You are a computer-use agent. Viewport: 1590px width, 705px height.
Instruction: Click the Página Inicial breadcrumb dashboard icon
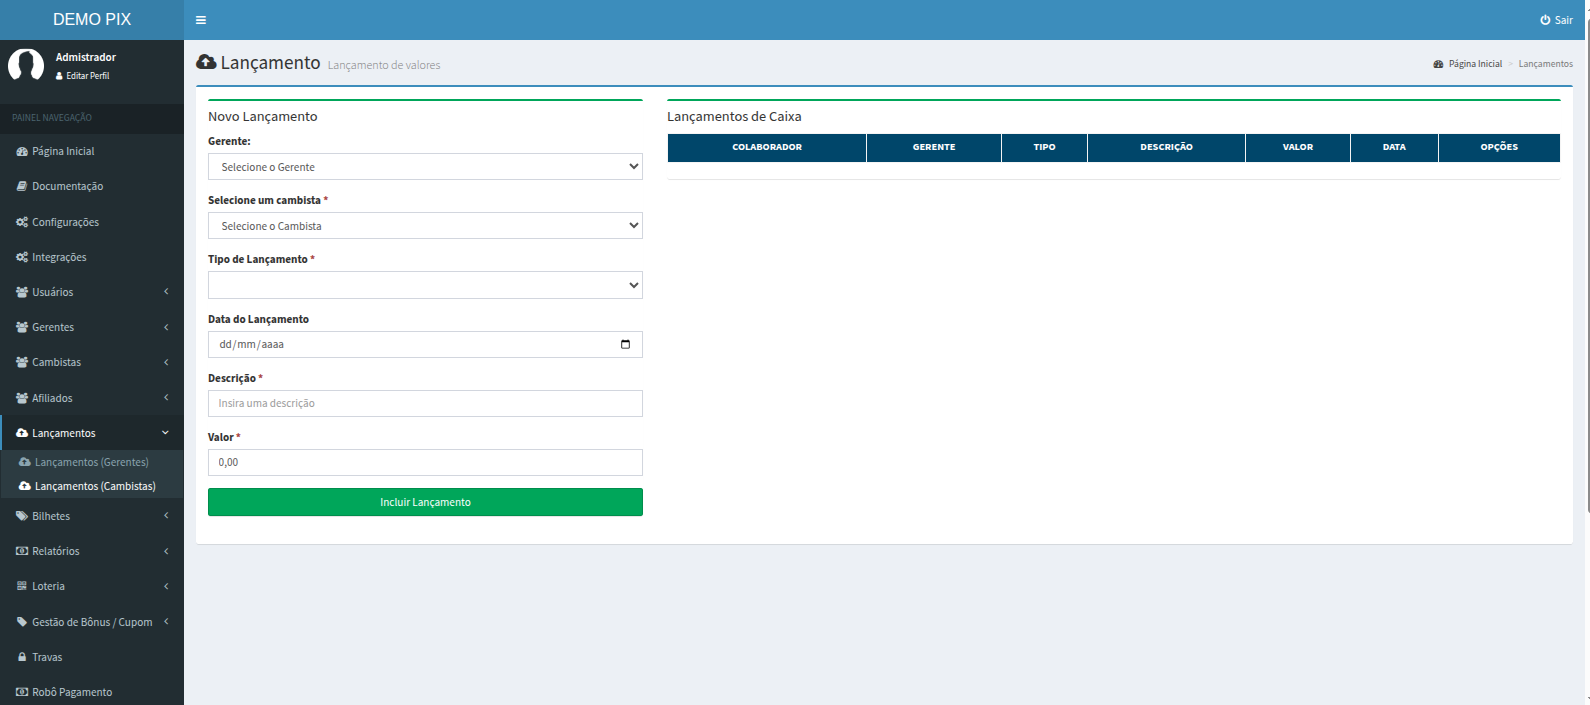1438,64
